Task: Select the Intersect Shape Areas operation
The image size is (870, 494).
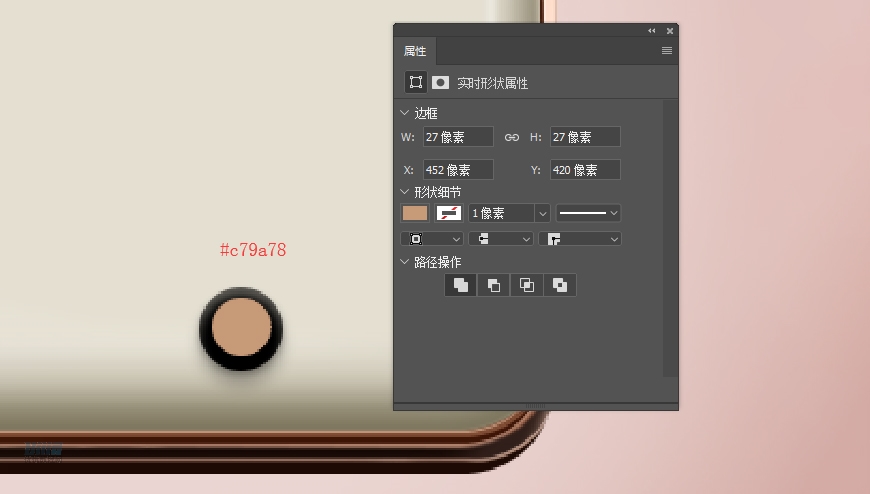Action: click(527, 285)
